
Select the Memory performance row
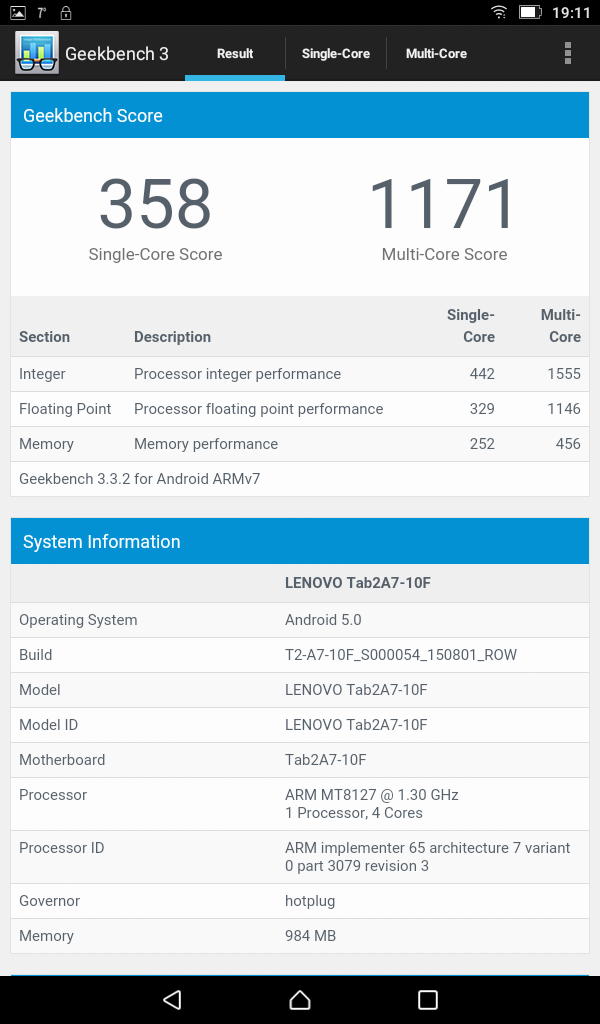coord(300,444)
